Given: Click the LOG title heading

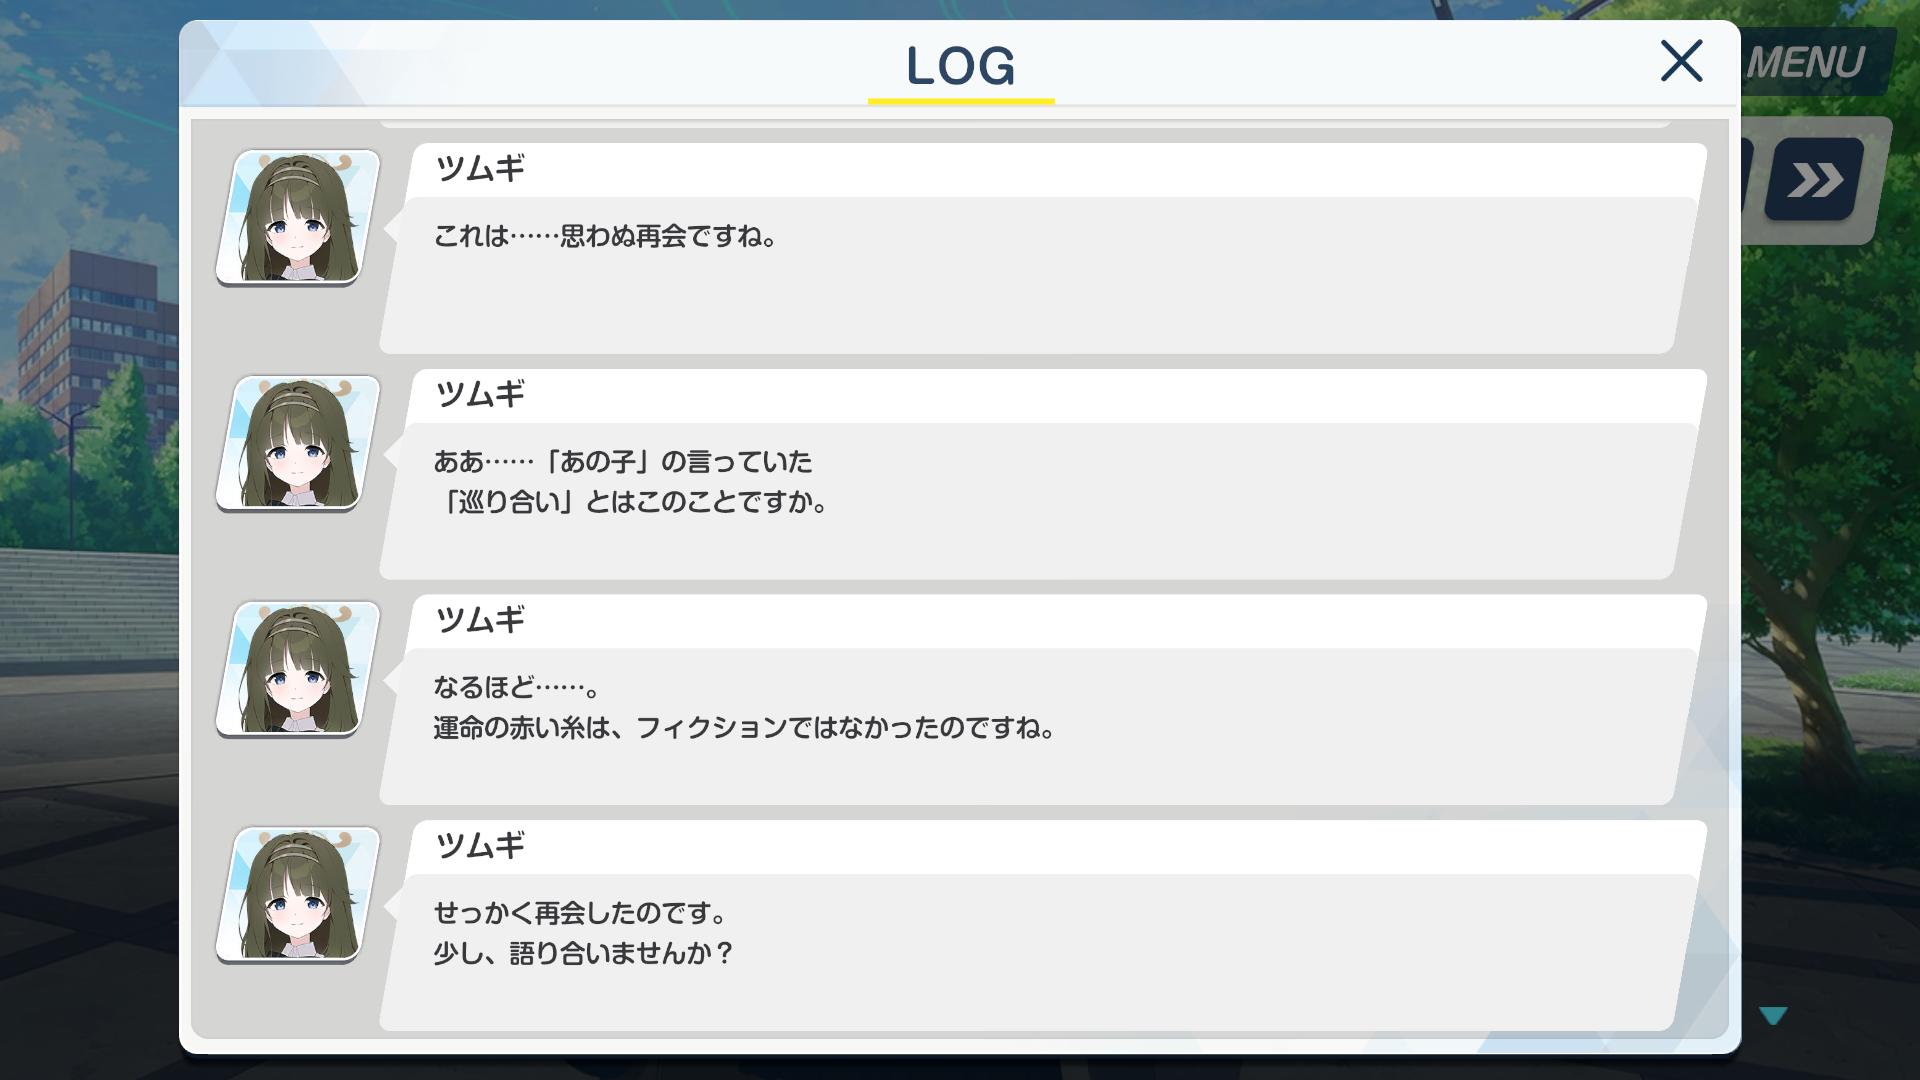Looking at the screenshot, I should [961, 66].
